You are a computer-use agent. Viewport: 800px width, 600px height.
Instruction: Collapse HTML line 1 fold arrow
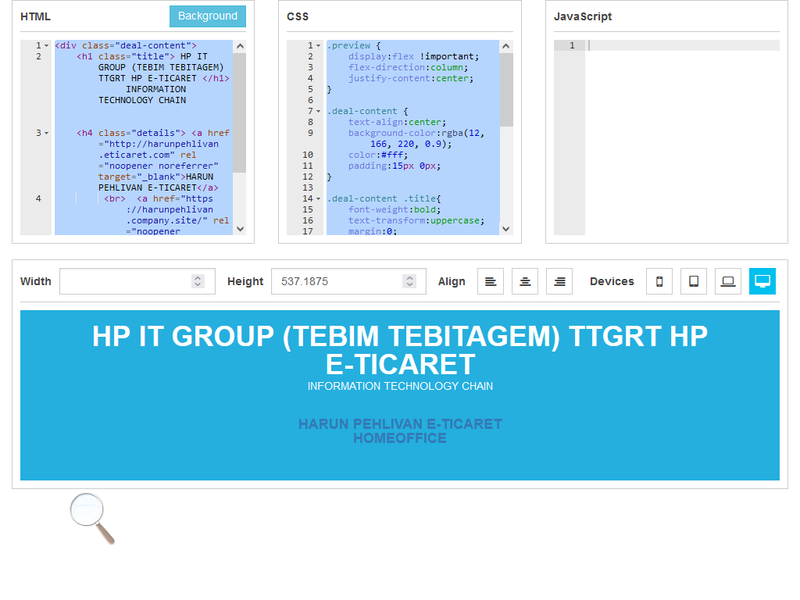pyautogui.click(x=46, y=45)
